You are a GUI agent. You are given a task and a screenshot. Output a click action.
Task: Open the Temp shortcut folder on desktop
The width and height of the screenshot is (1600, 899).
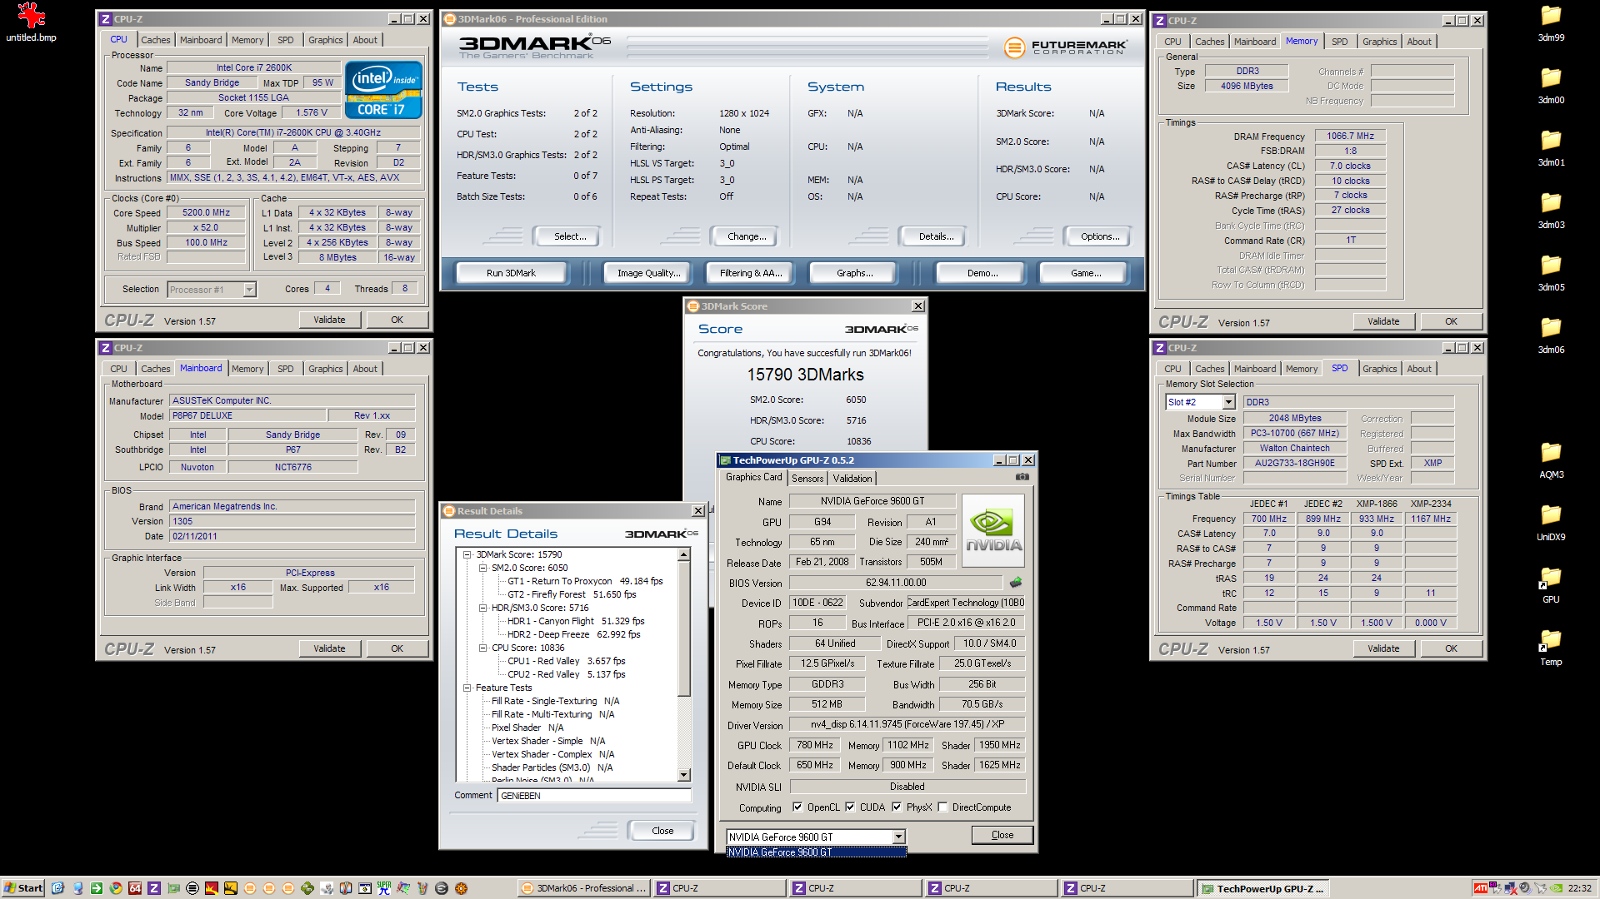click(1551, 646)
